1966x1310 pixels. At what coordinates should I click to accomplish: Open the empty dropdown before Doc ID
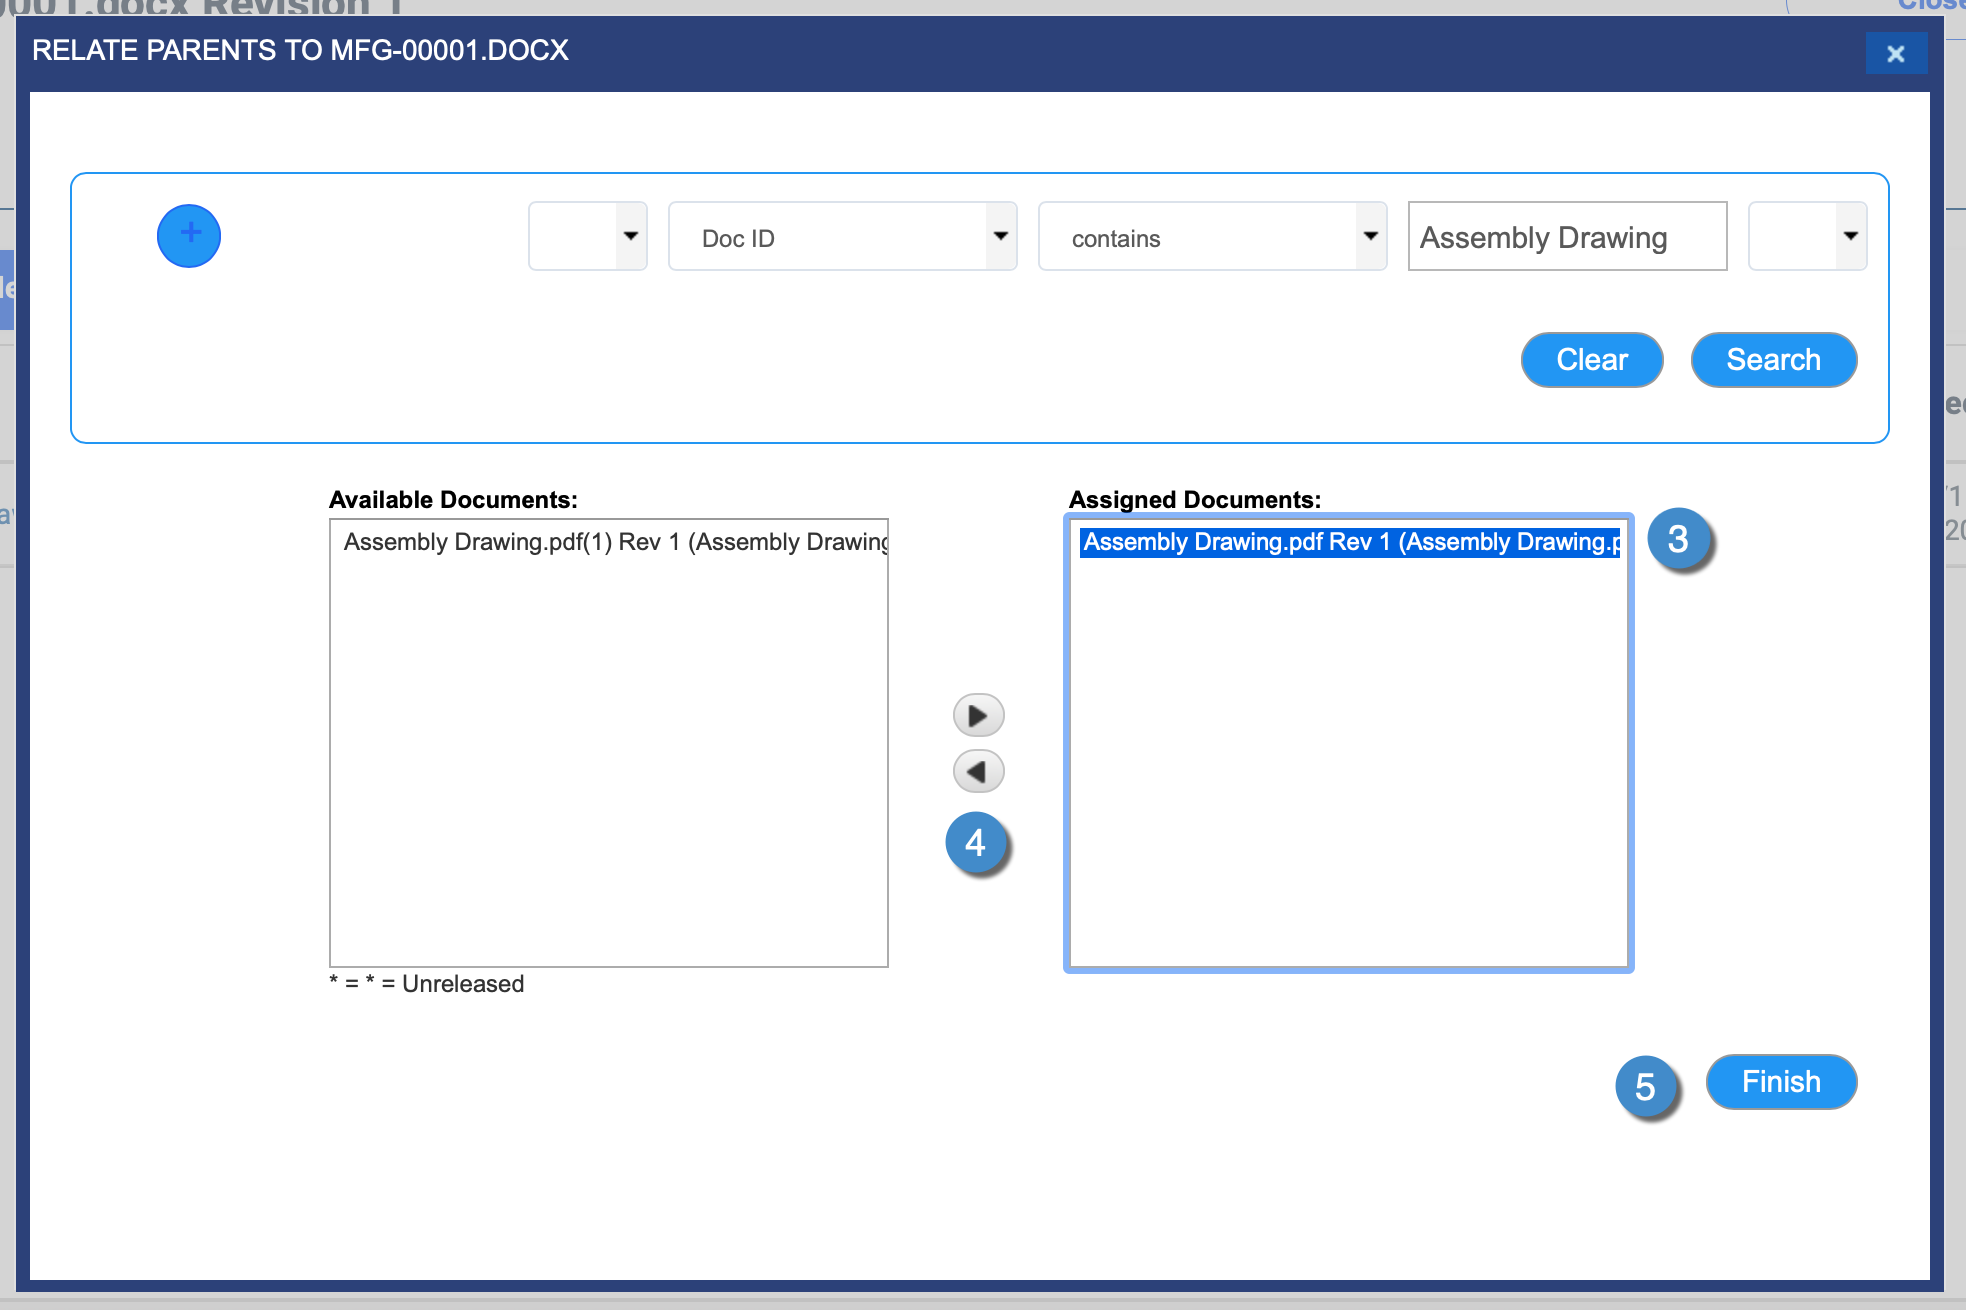coord(588,237)
